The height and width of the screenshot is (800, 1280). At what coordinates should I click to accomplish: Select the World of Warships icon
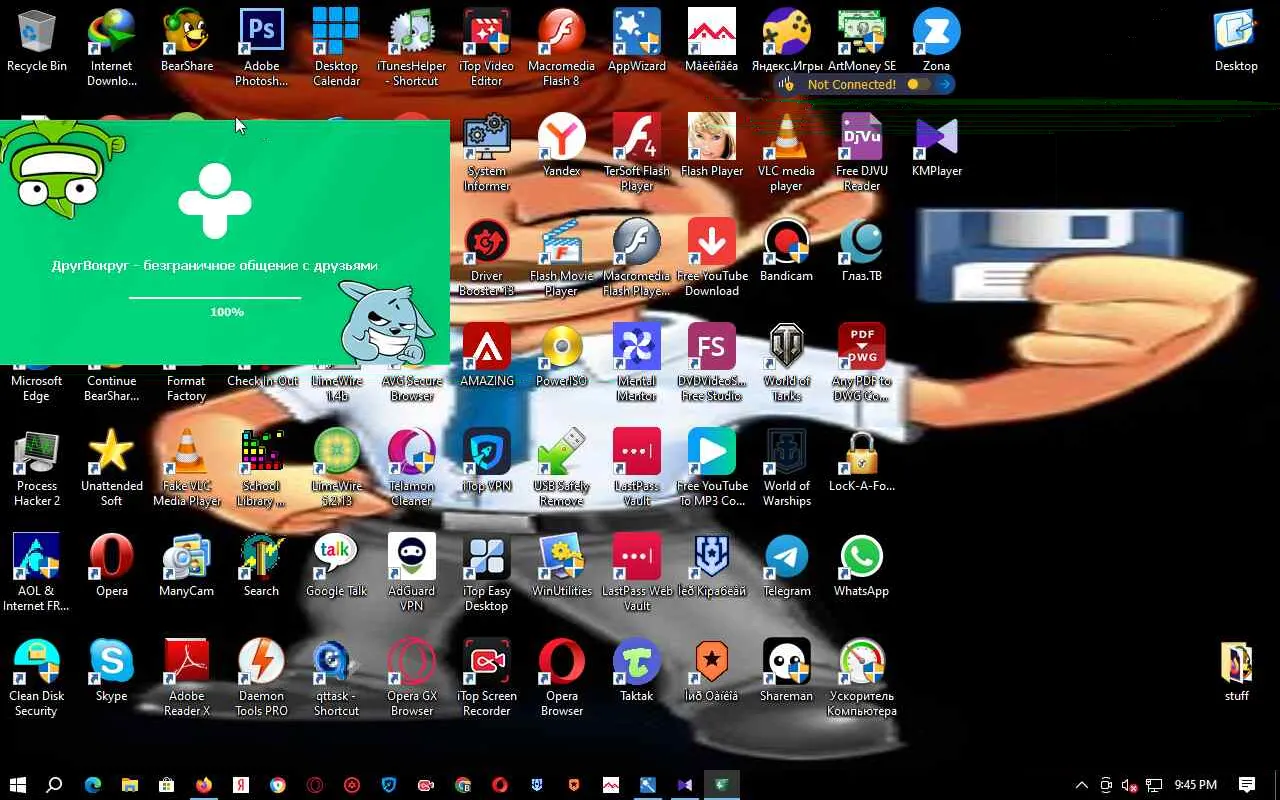pos(787,468)
